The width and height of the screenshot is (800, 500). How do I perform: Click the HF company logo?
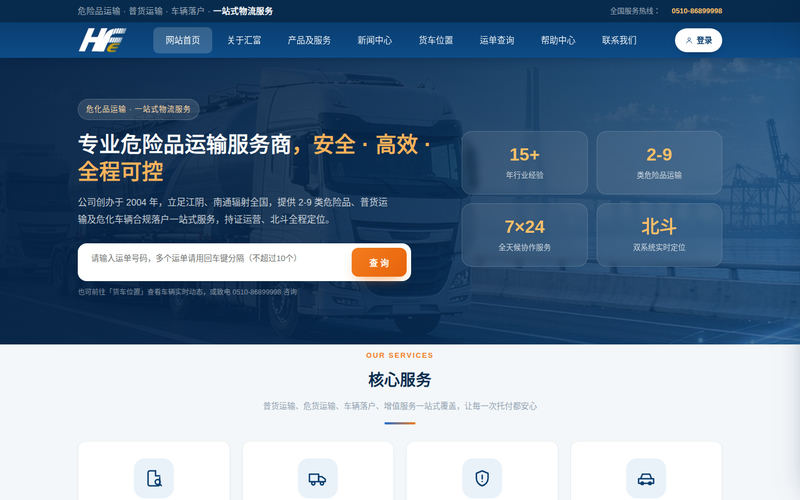(x=102, y=40)
